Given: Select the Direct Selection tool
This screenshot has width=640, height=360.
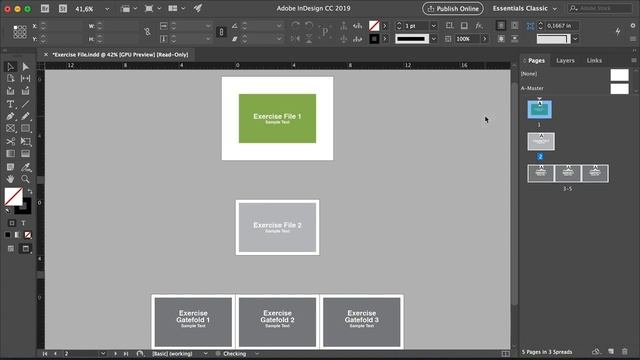Looking at the screenshot, I should (25, 67).
